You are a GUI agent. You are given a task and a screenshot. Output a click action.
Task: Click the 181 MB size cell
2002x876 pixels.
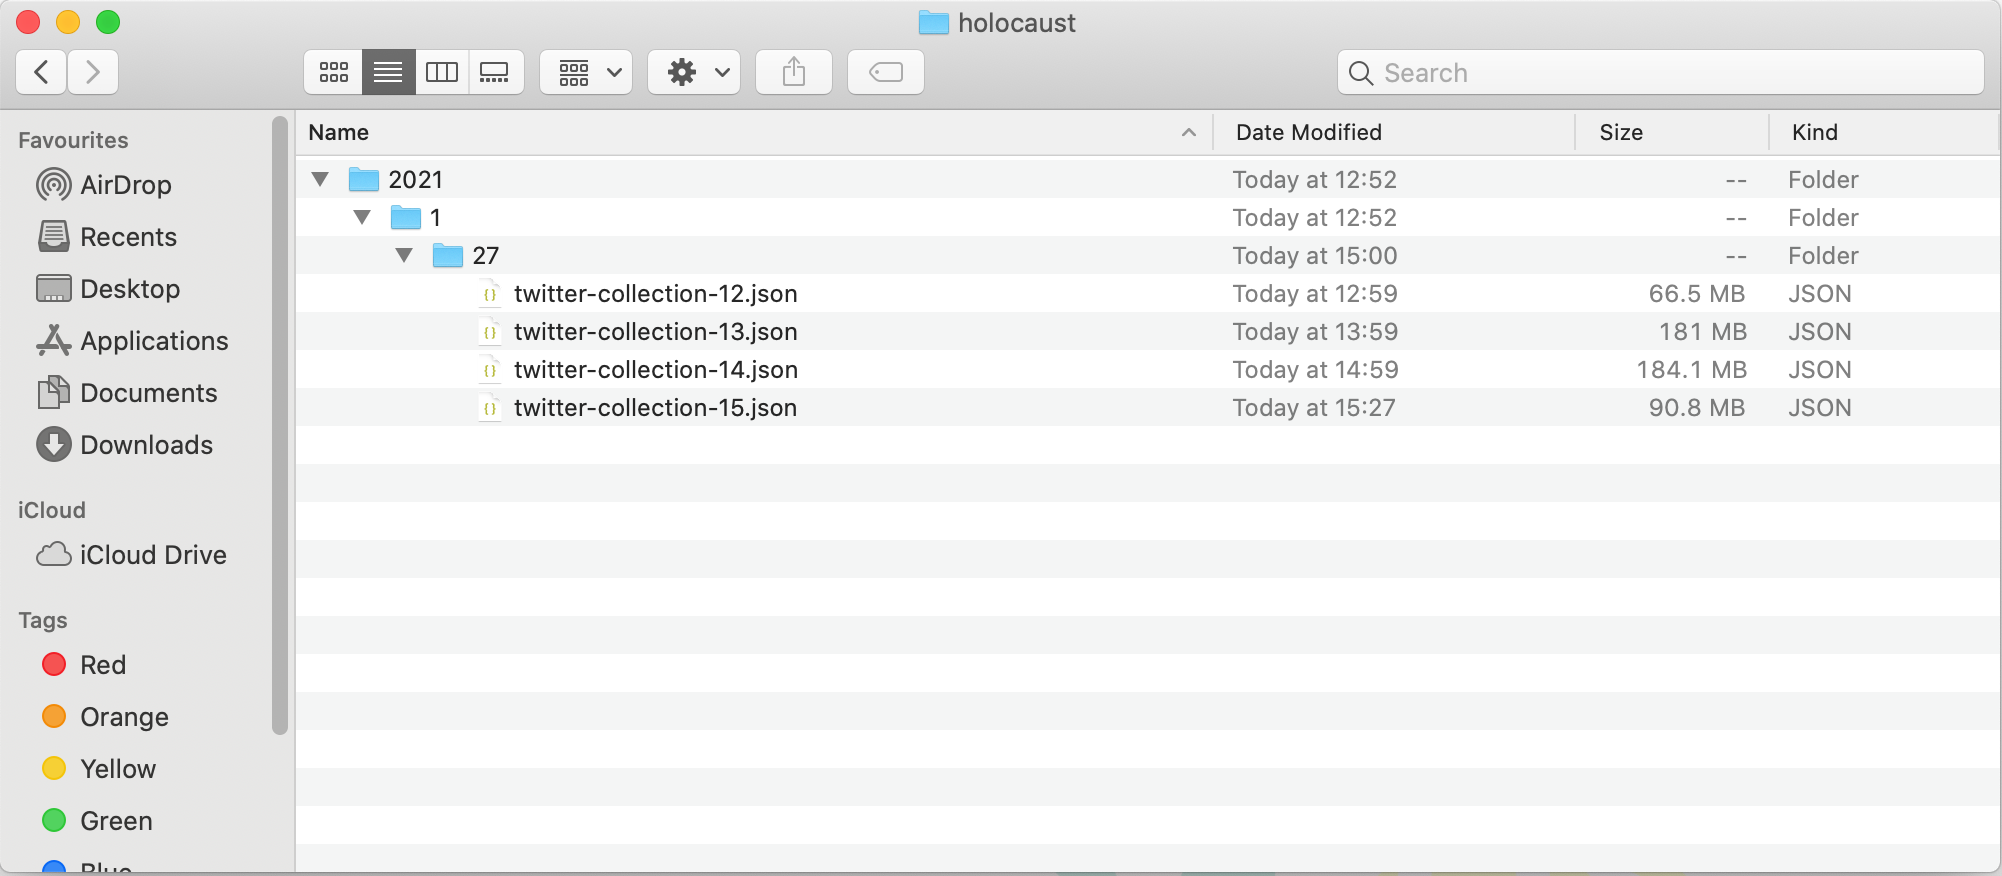(x=1702, y=332)
